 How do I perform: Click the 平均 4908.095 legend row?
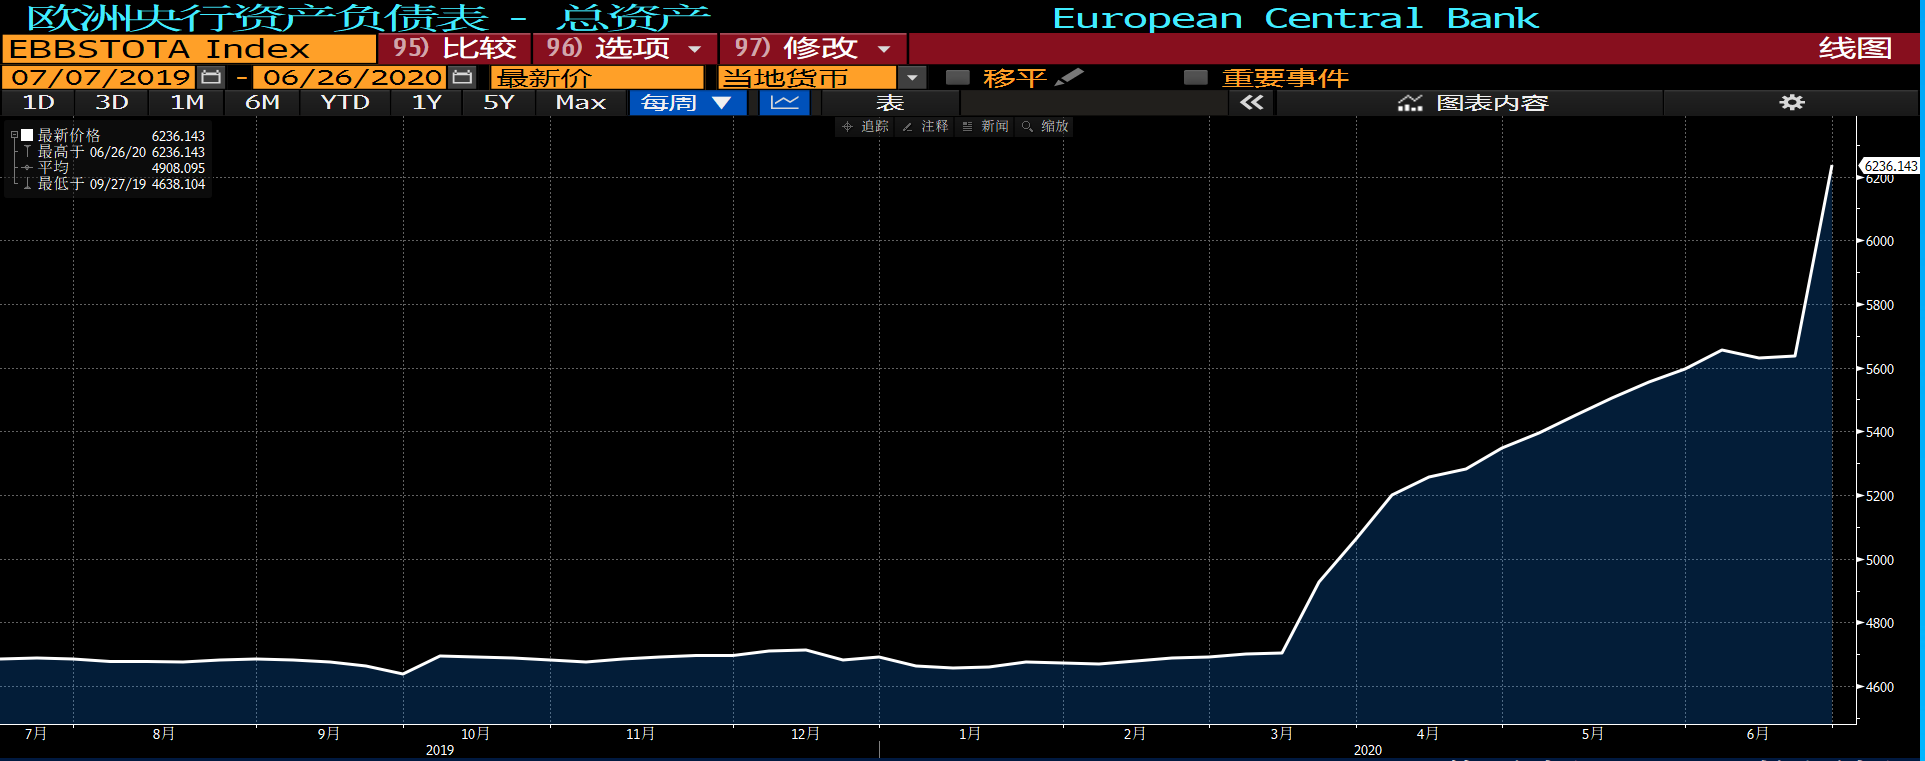coord(108,168)
